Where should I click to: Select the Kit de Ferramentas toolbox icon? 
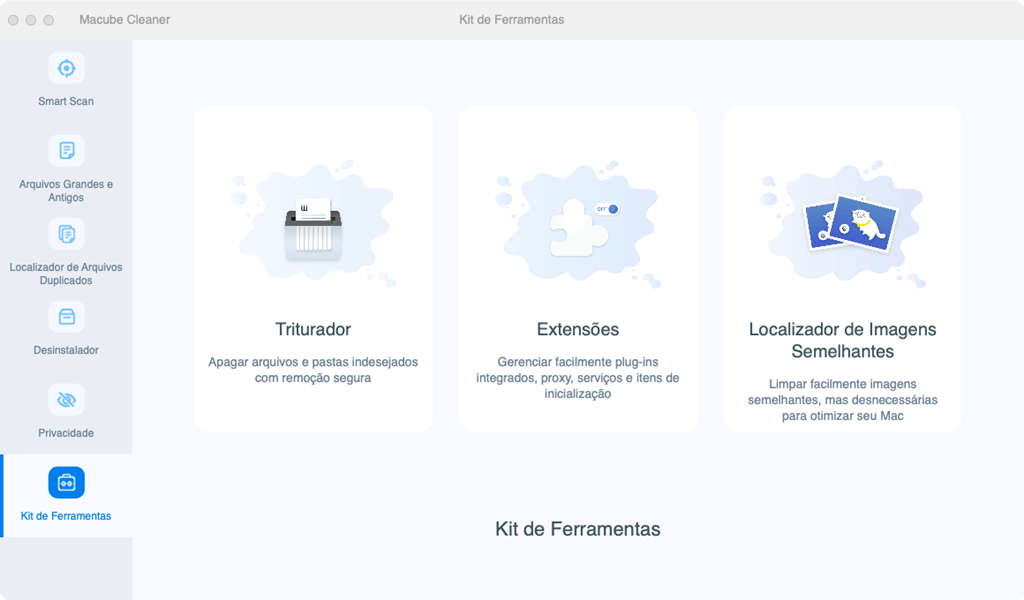tap(66, 482)
